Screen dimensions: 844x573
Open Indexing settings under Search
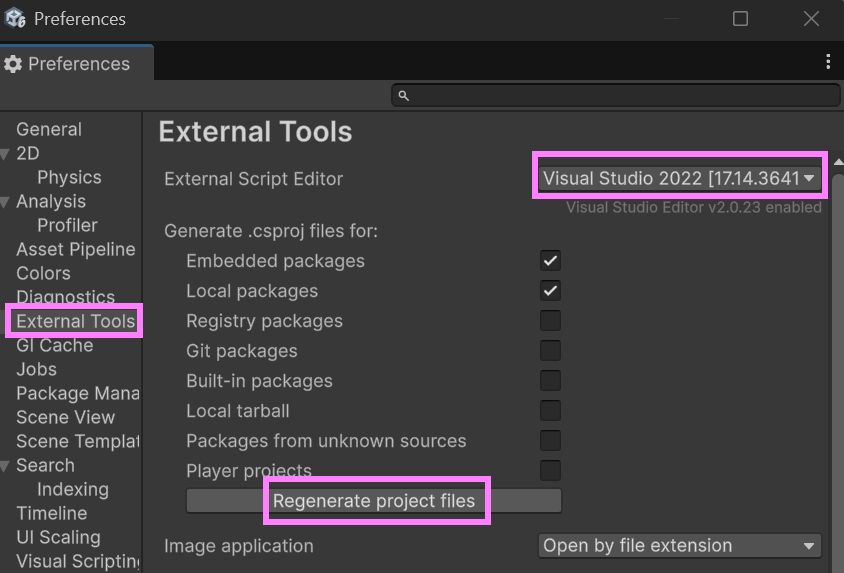pos(73,490)
